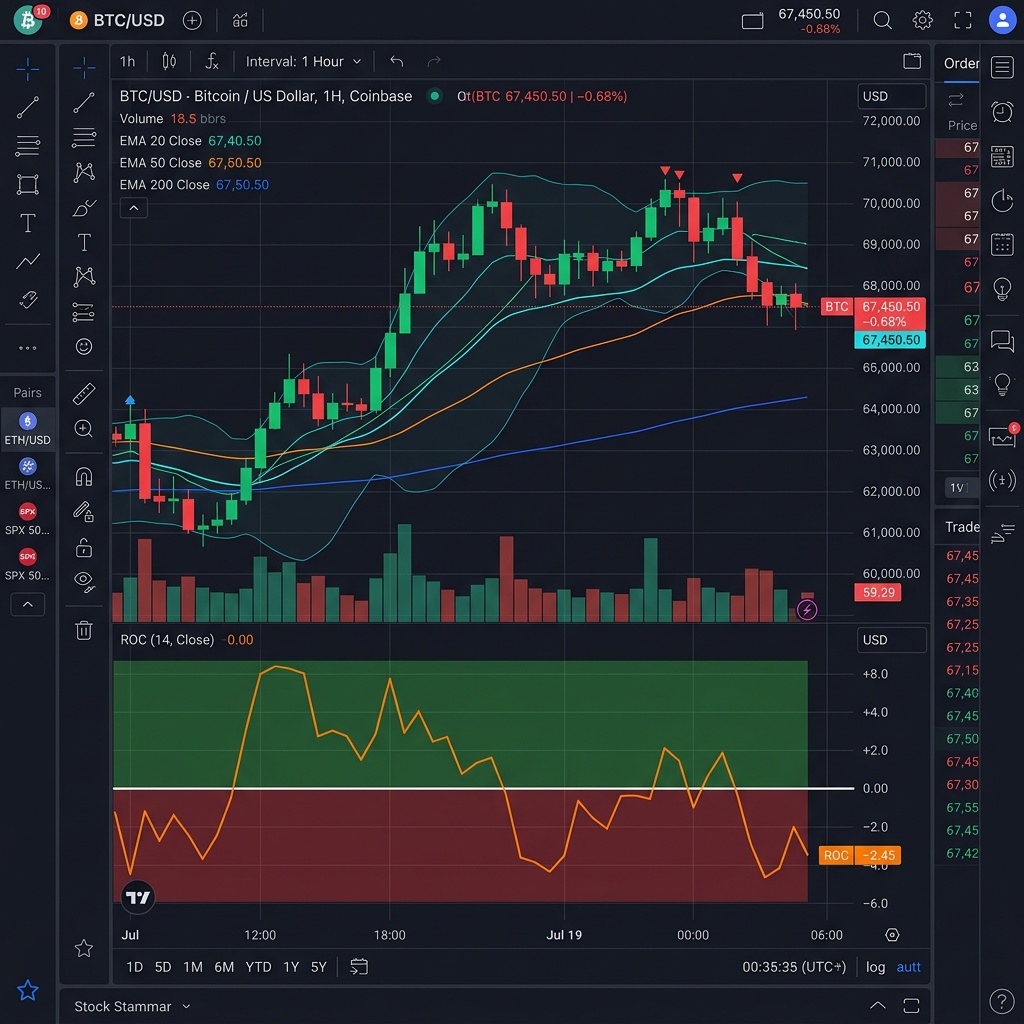Open the chat bubbles icon in right sidebar
The height and width of the screenshot is (1024, 1024).
(x=1002, y=340)
